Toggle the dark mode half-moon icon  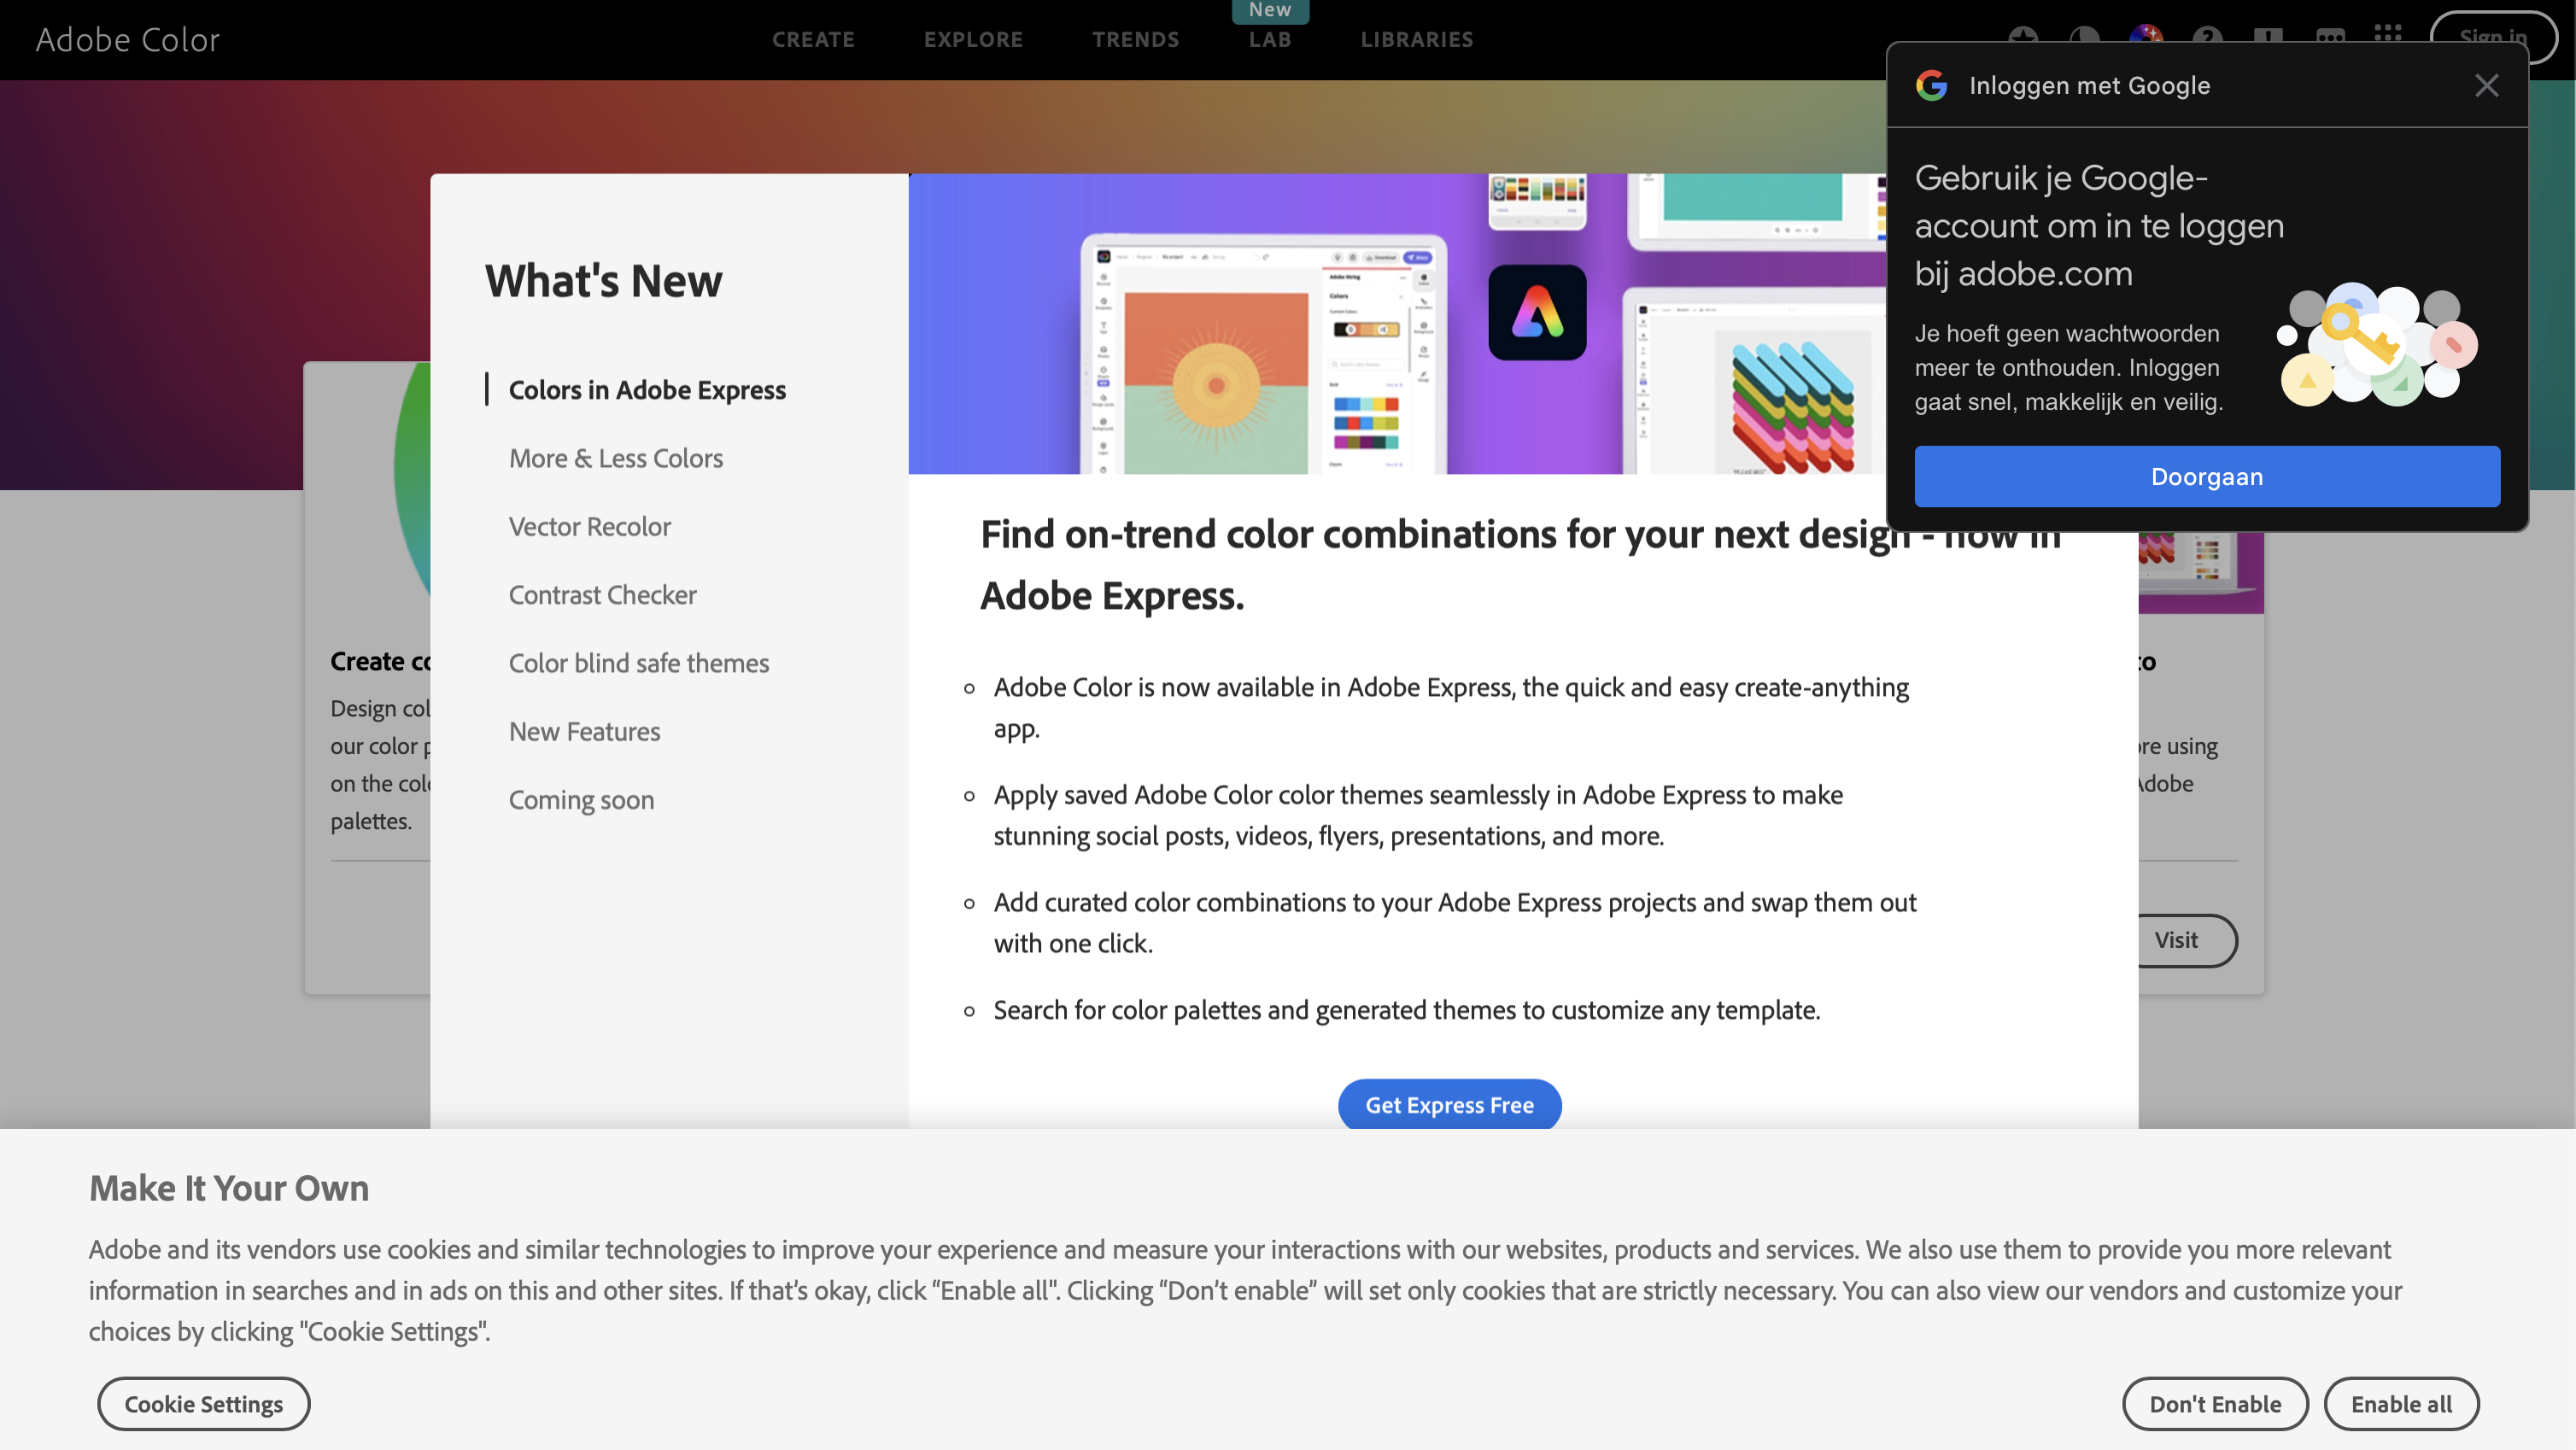pos(2084,34)
